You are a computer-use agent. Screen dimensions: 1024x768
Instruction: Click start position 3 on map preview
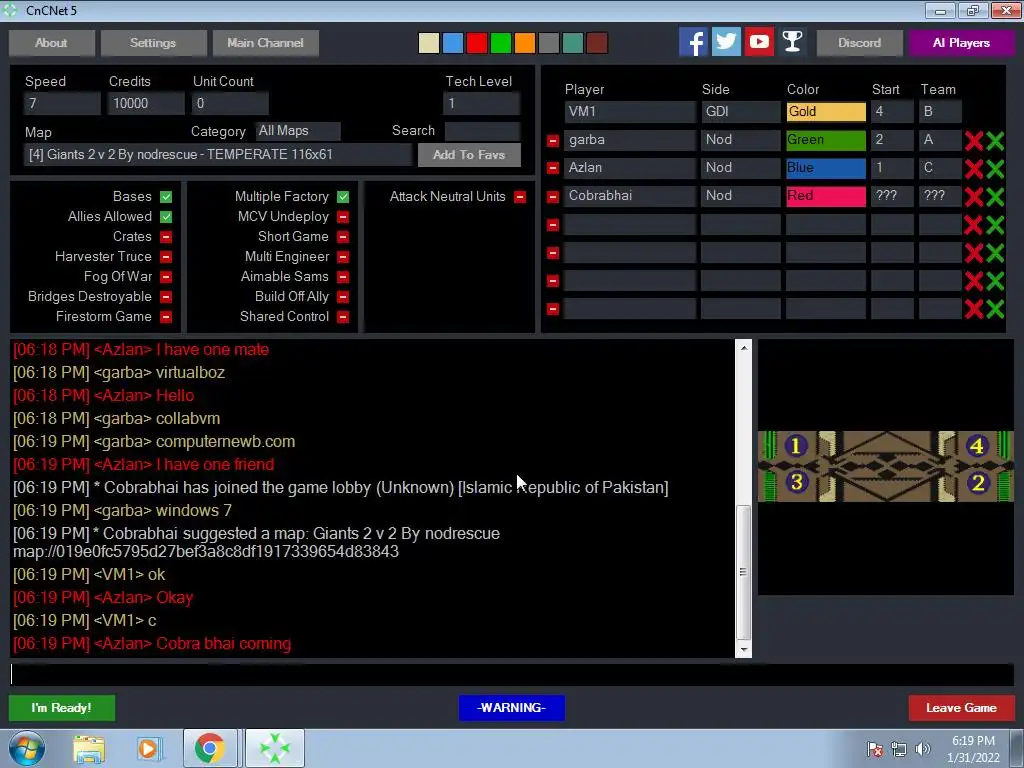tap(795, 483)
